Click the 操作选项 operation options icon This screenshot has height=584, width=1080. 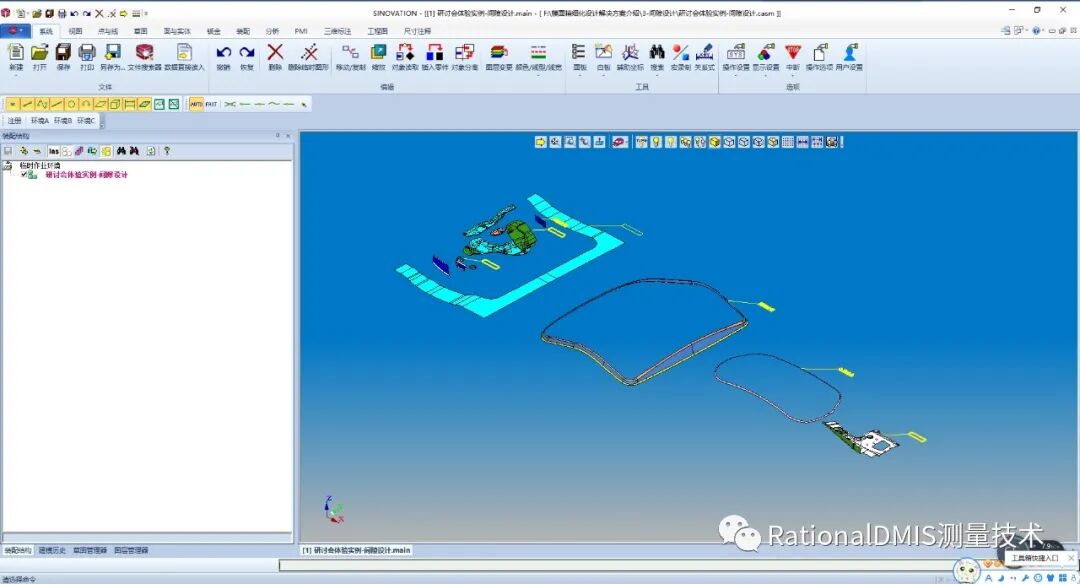(819, 52)
